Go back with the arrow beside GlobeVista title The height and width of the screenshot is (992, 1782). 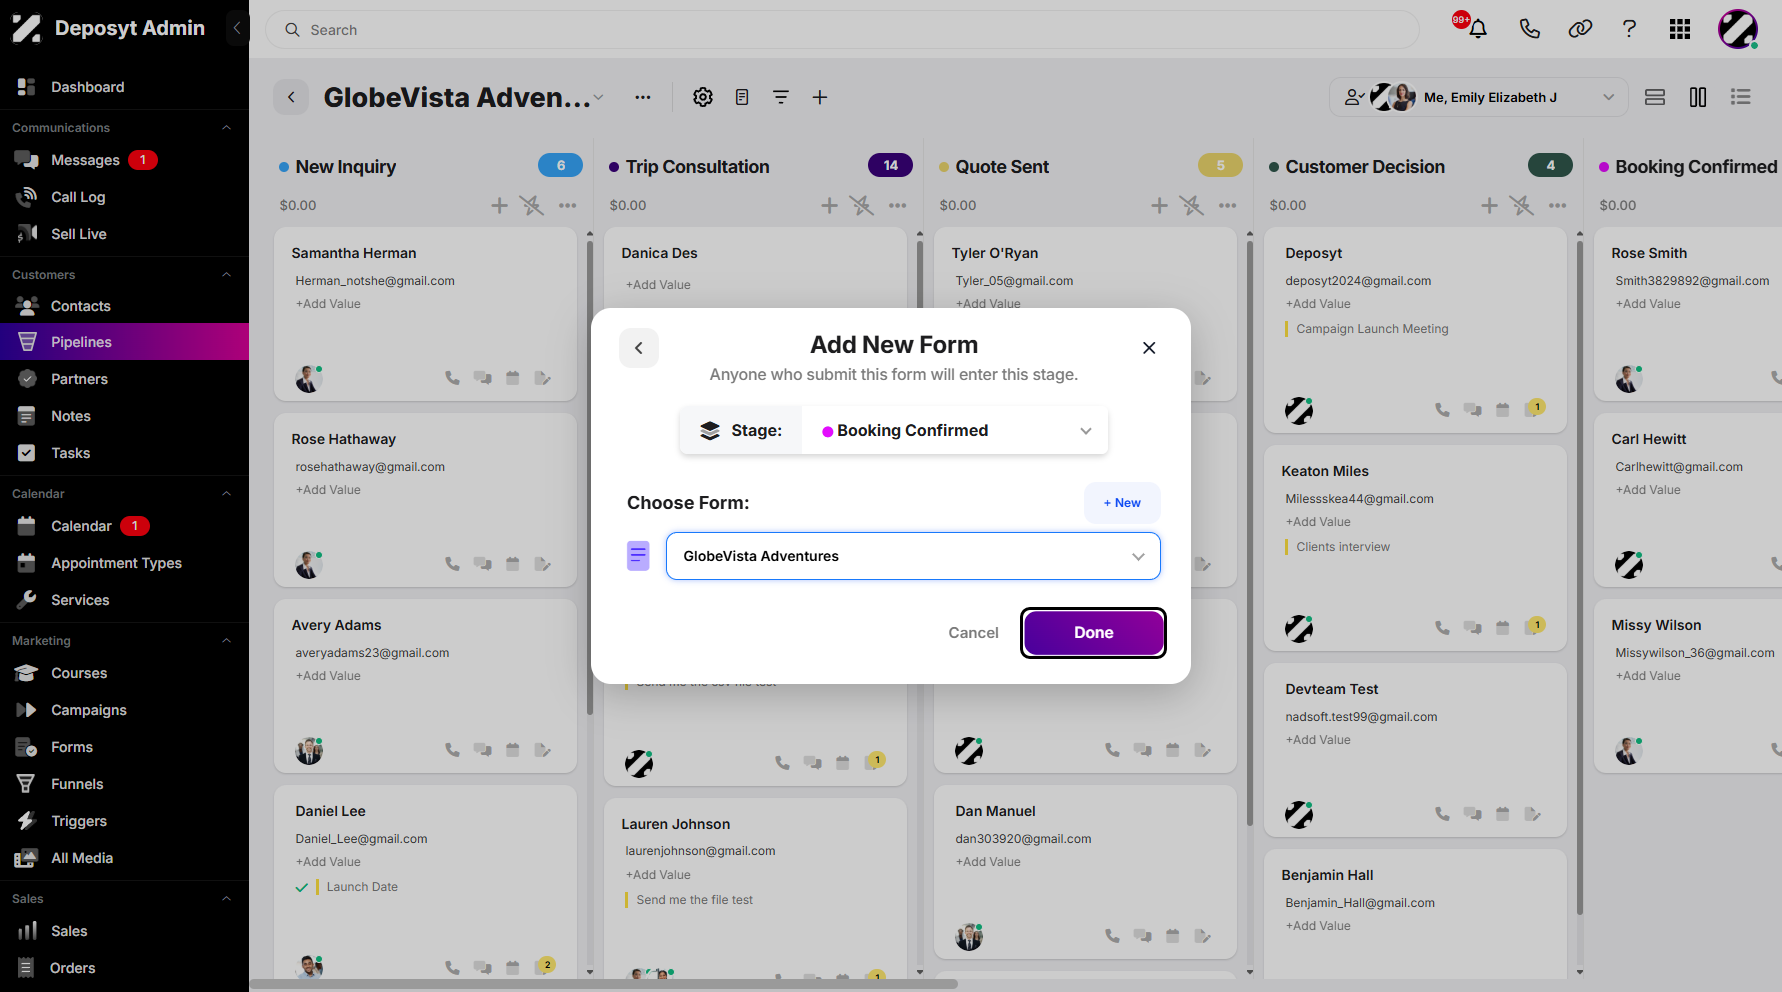click(x=291, y=97)
